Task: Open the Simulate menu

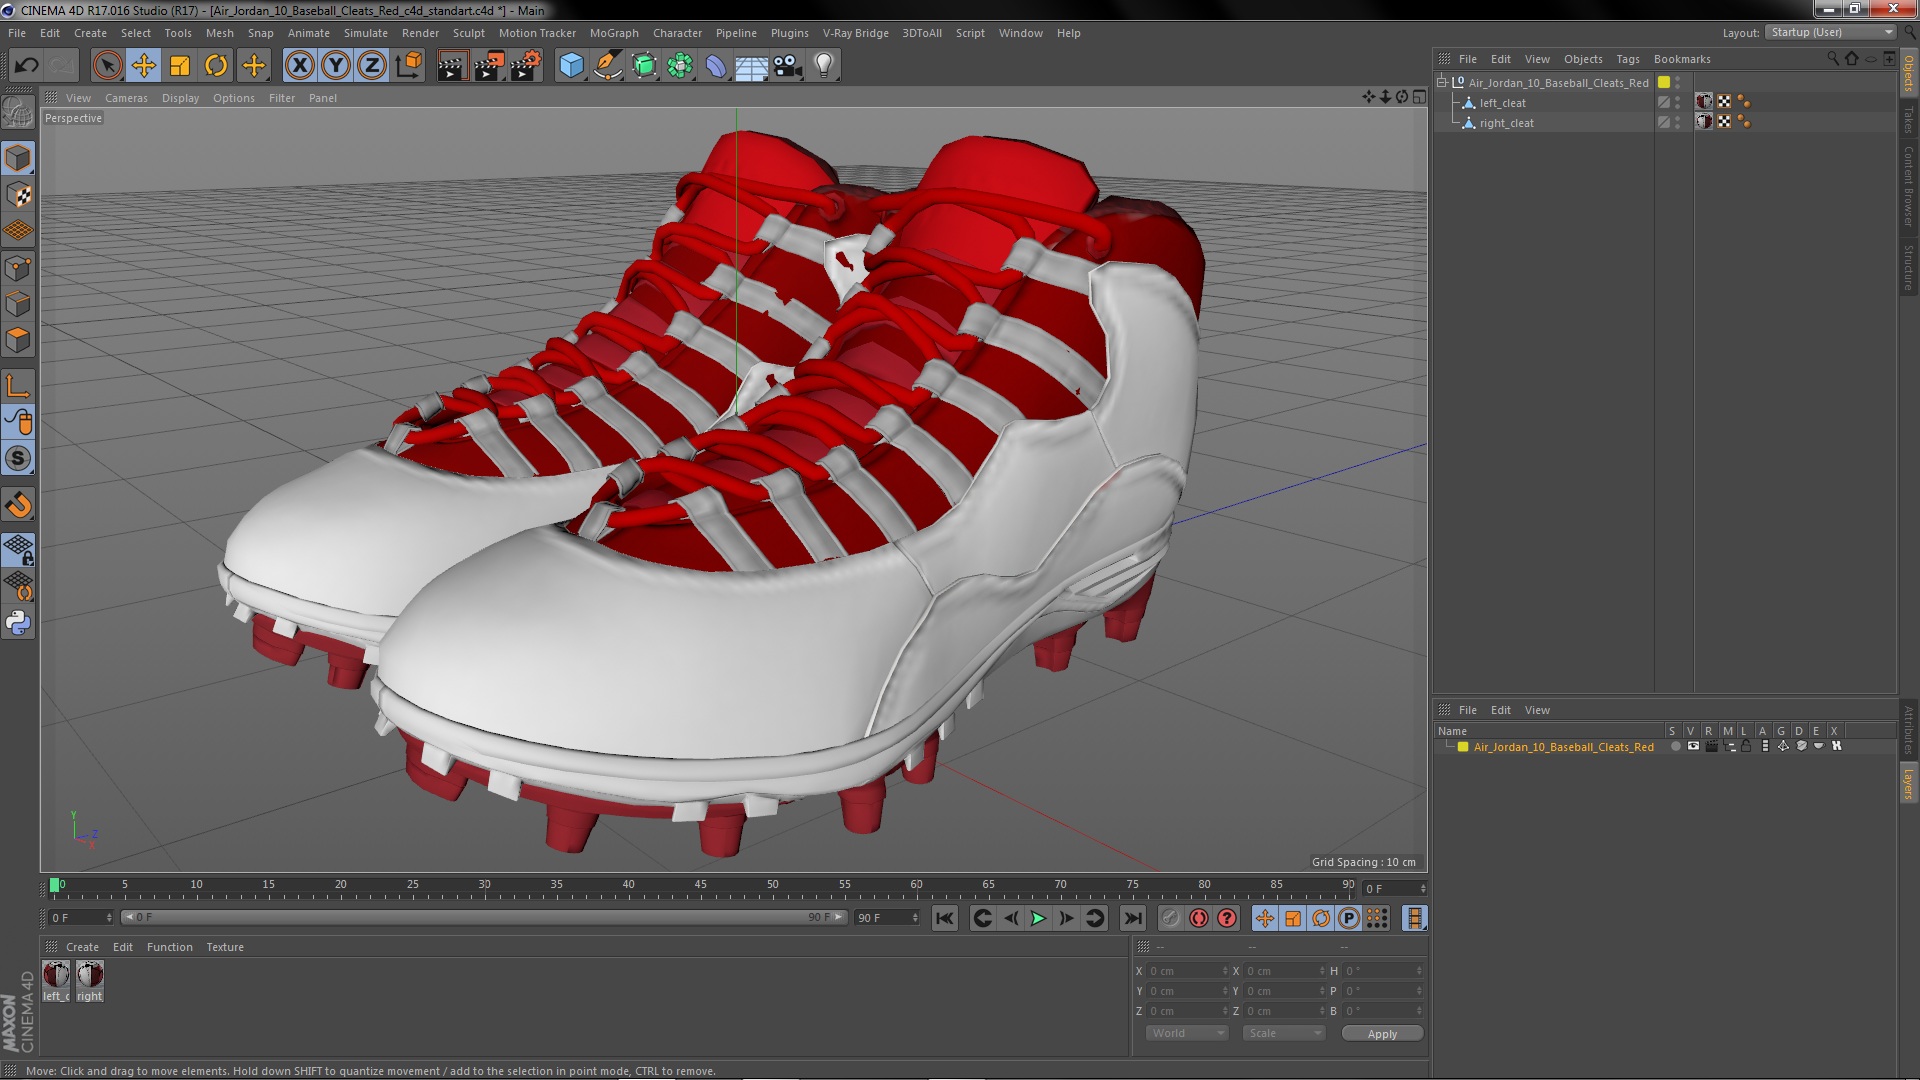Action: pyautogui.click(x=365, y=33)
